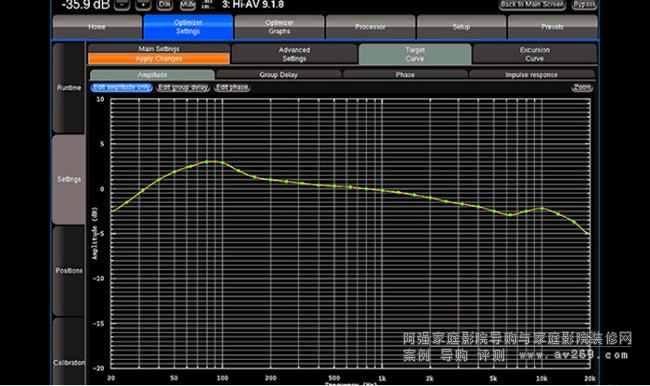650x386 pixels.
Task: Select Edit group delay mode
Action: click(183, 87)
